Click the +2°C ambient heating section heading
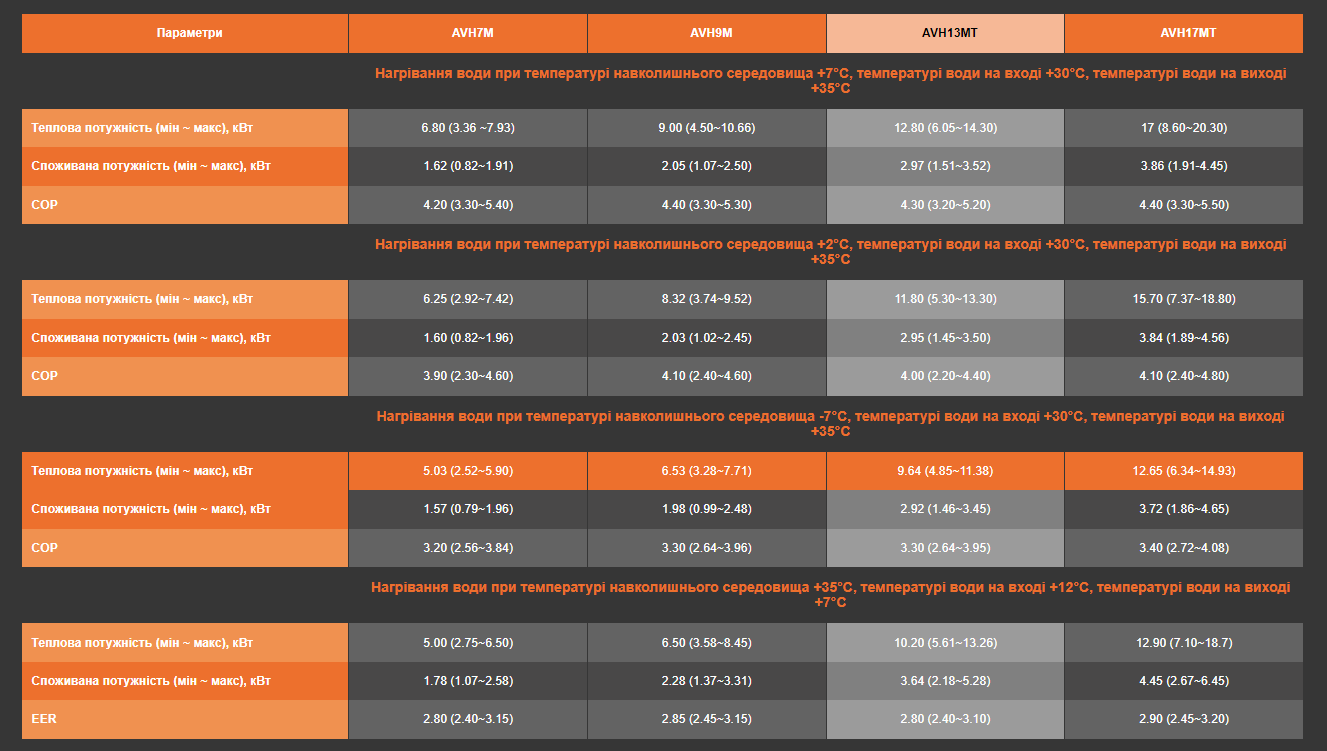This screenshot has height=751, width=1327. point(830,252)
